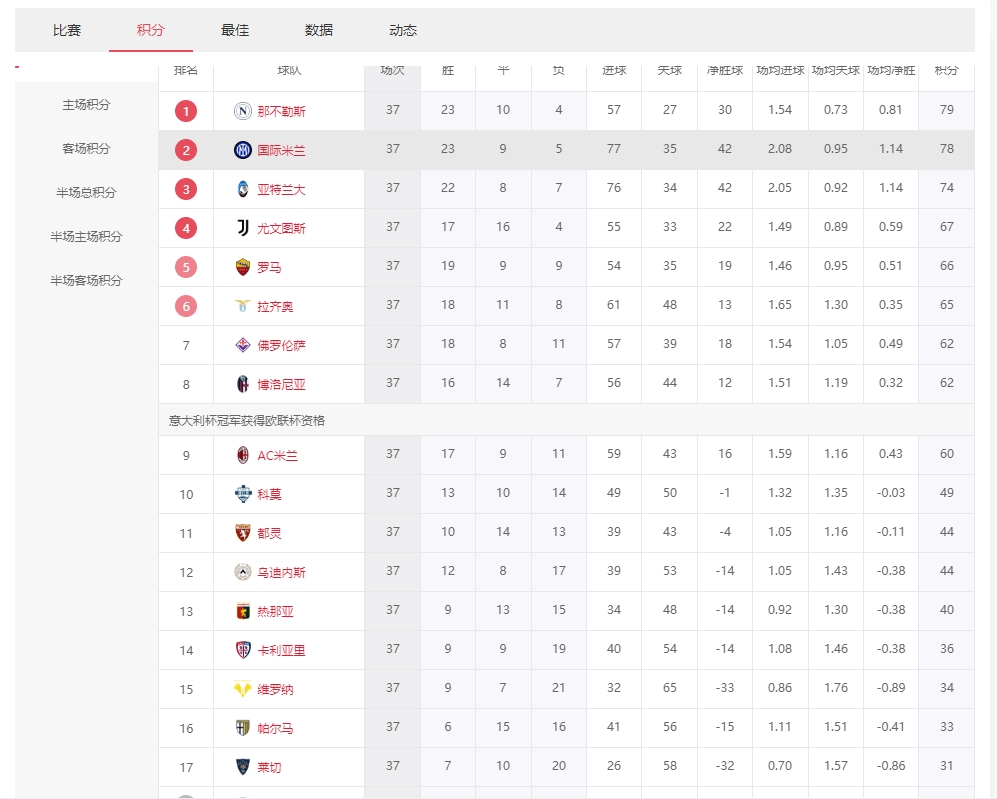Open the 博洛尼亚 team link
997x799 pixels.
(x=281, y=384)
